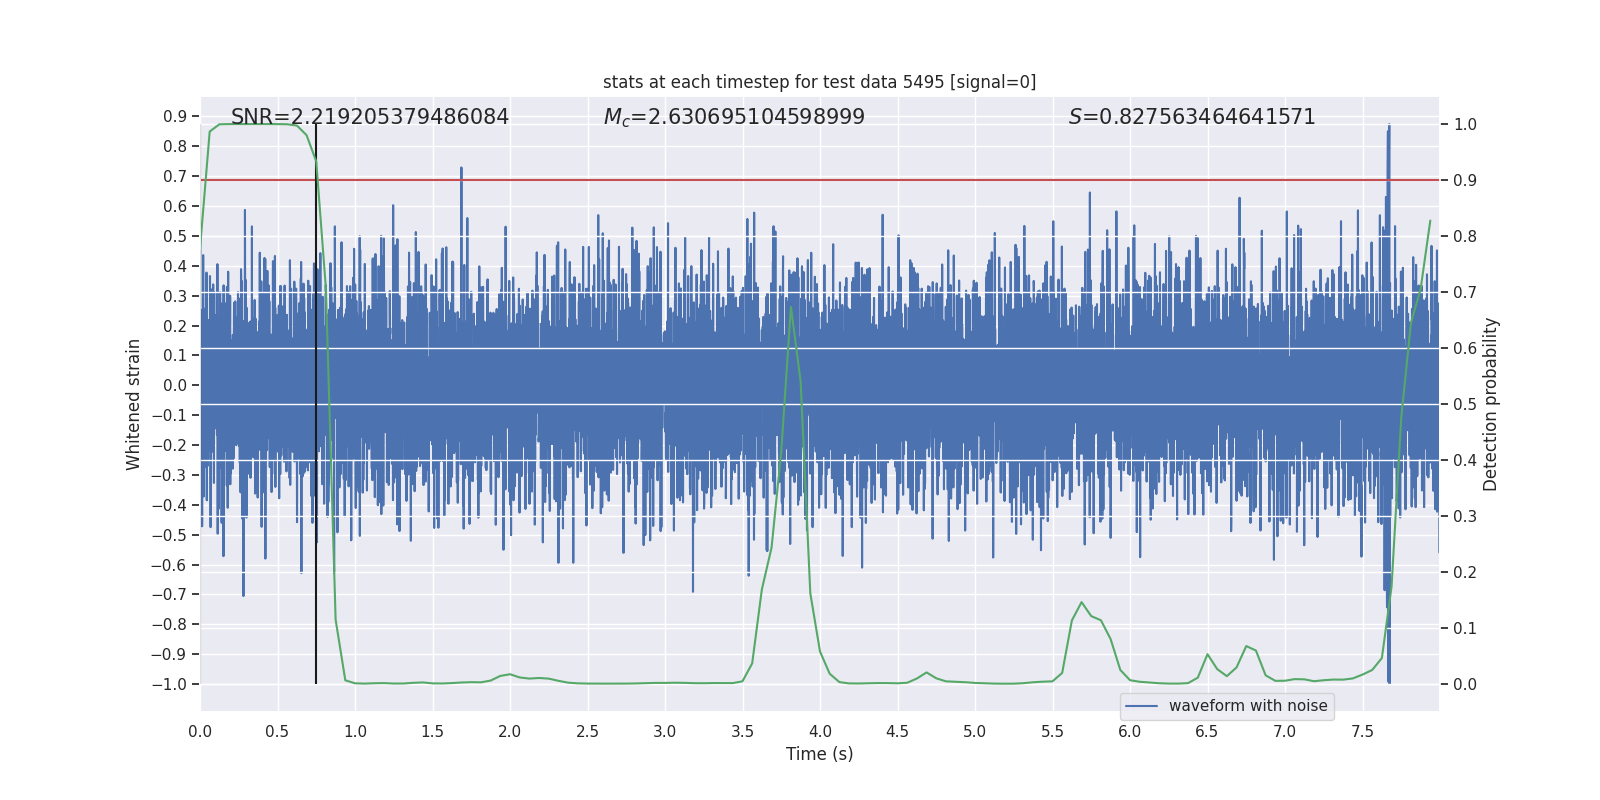Click the SNR value annotation text
The image size is (1600, 800).
[369, 117]
